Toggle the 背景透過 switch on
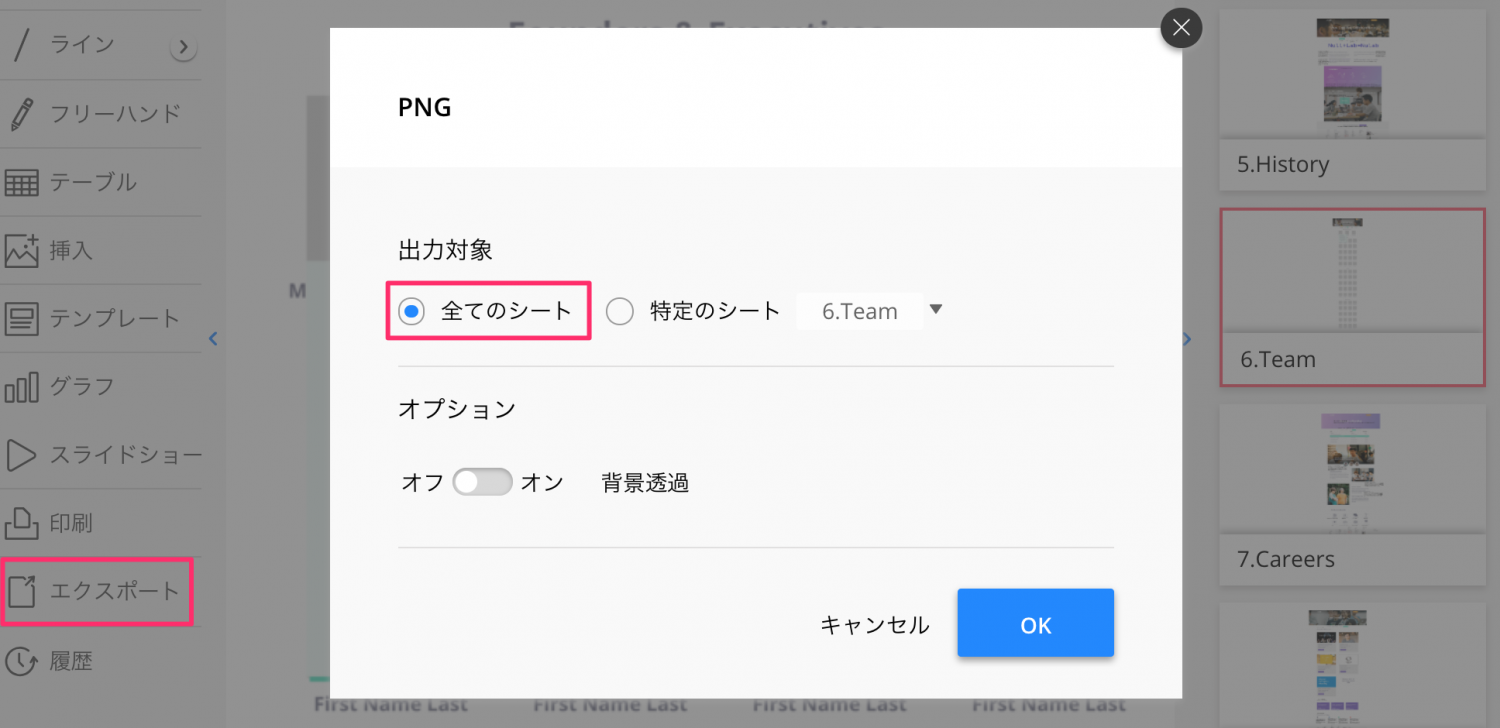This screenshot has width=1500, height=728. click(x=482, y=483)
